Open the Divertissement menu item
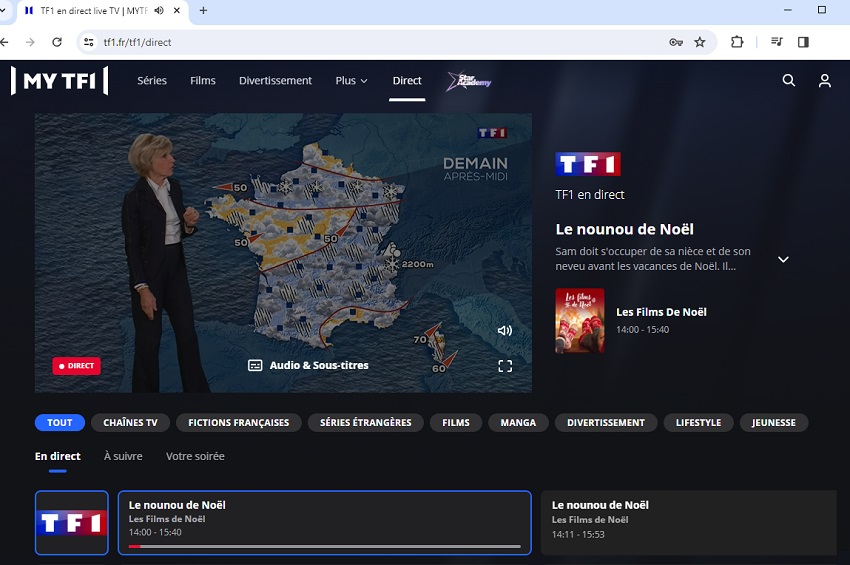This screenshot has width=850, height=565. pos(275,81)
